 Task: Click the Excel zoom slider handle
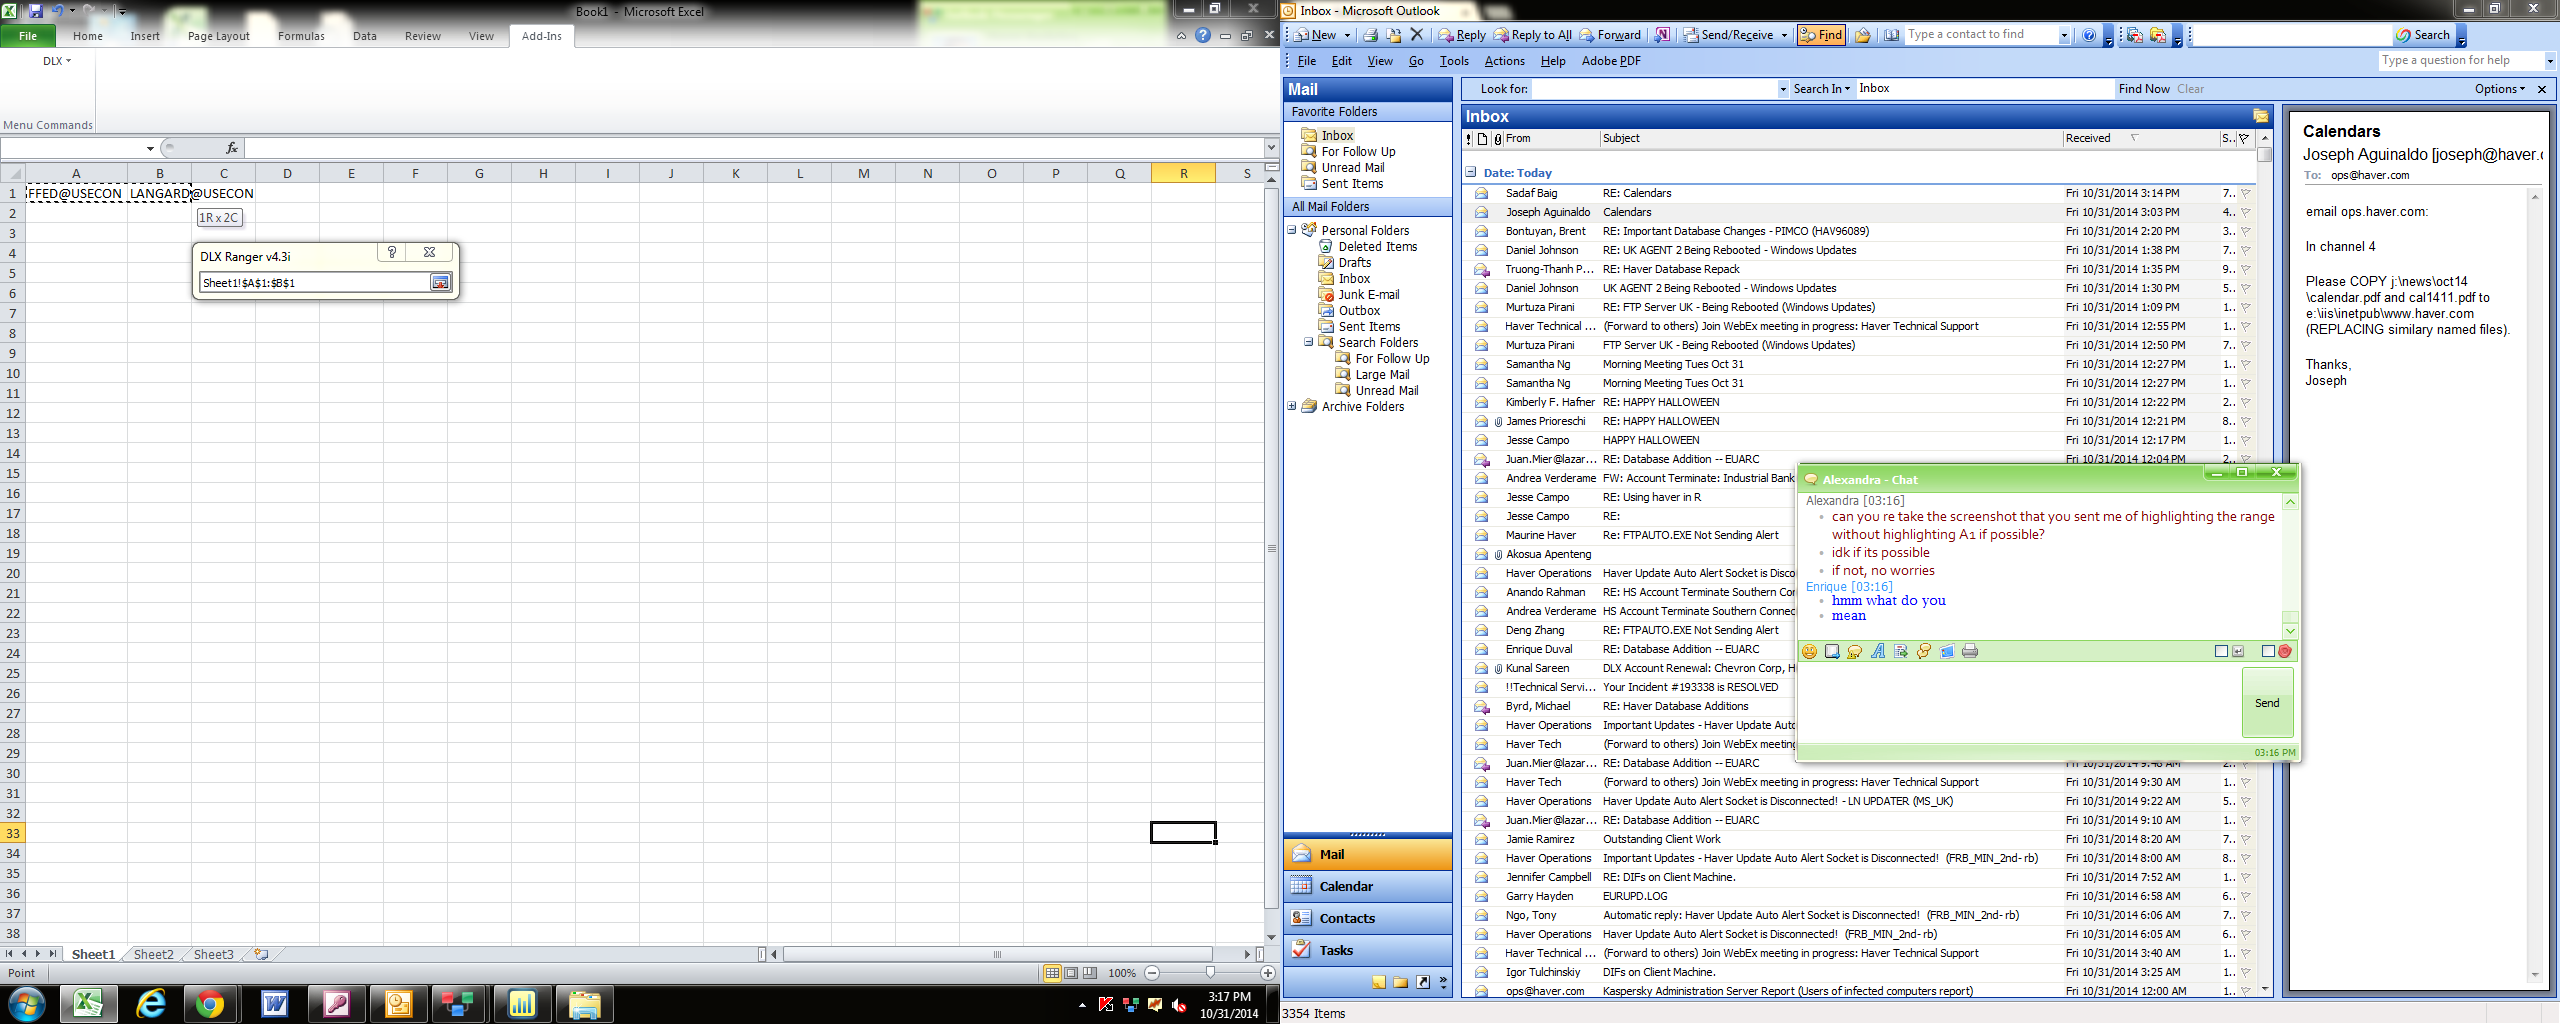pyautogui.click(x=1210, y=973)
